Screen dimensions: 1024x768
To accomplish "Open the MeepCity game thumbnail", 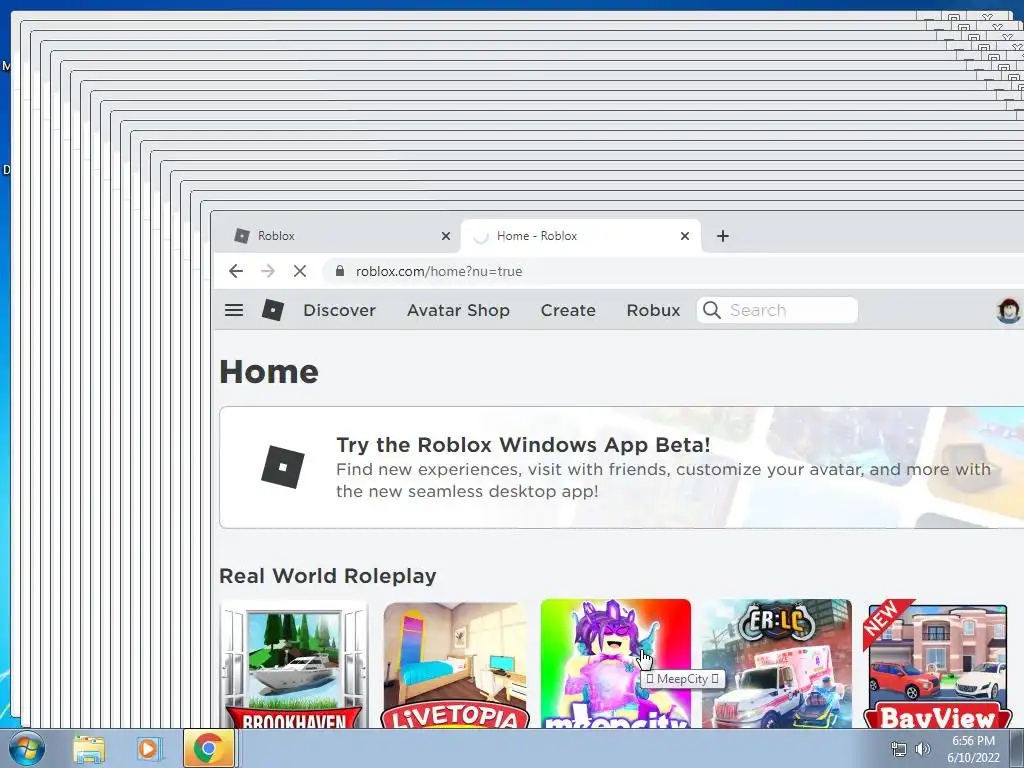I will point(615,664).
